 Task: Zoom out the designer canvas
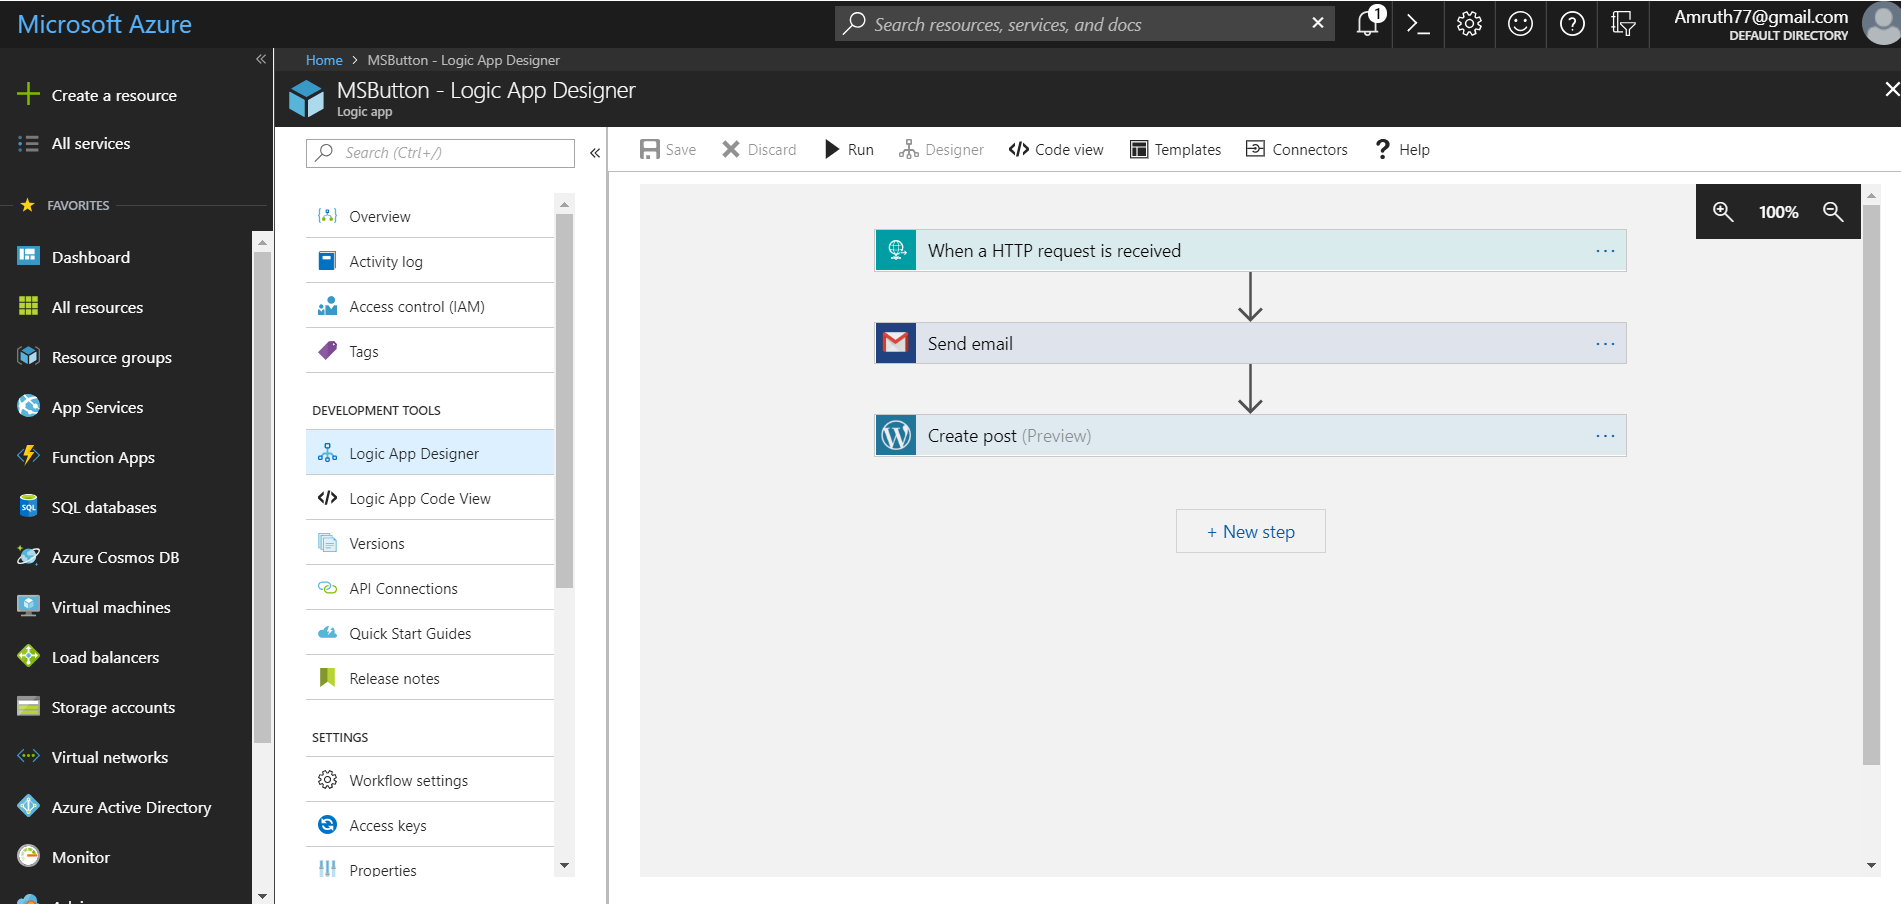point(1834,211)
